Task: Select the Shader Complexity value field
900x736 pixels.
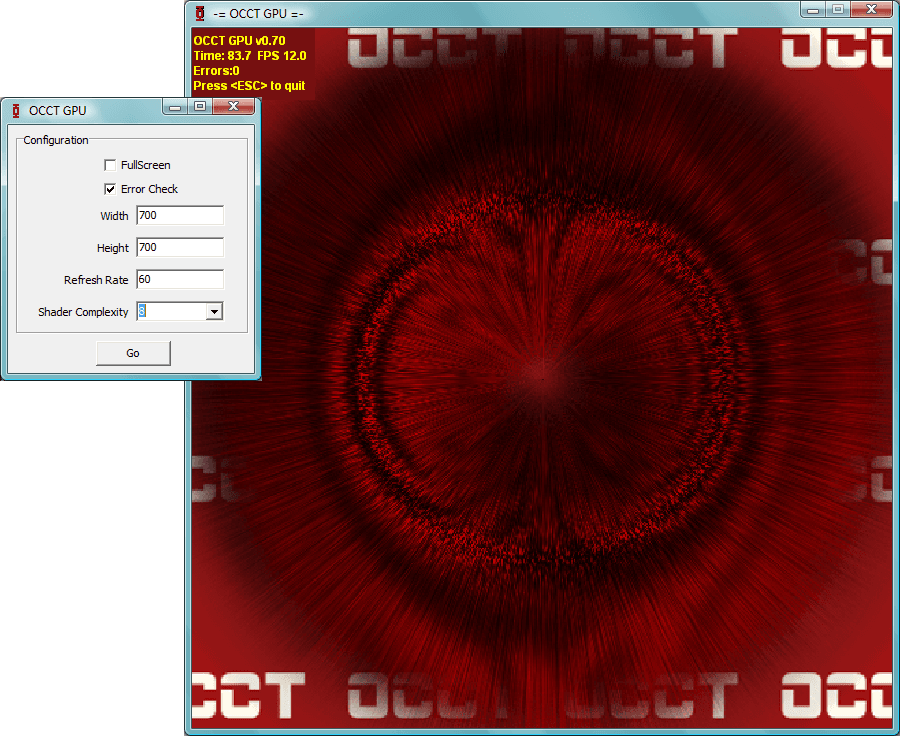Action: (172, 312)
